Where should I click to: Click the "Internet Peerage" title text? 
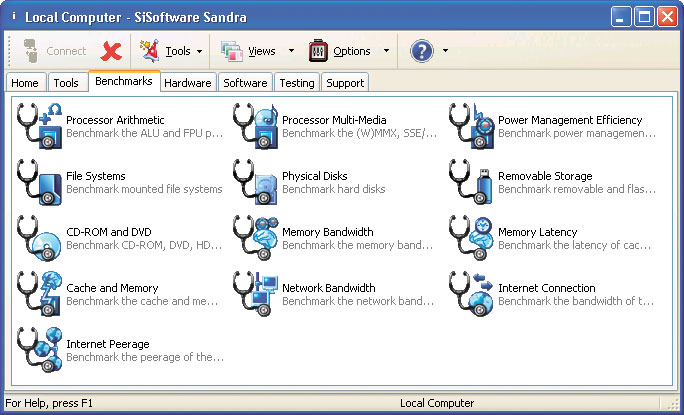(x=108, y=344)
